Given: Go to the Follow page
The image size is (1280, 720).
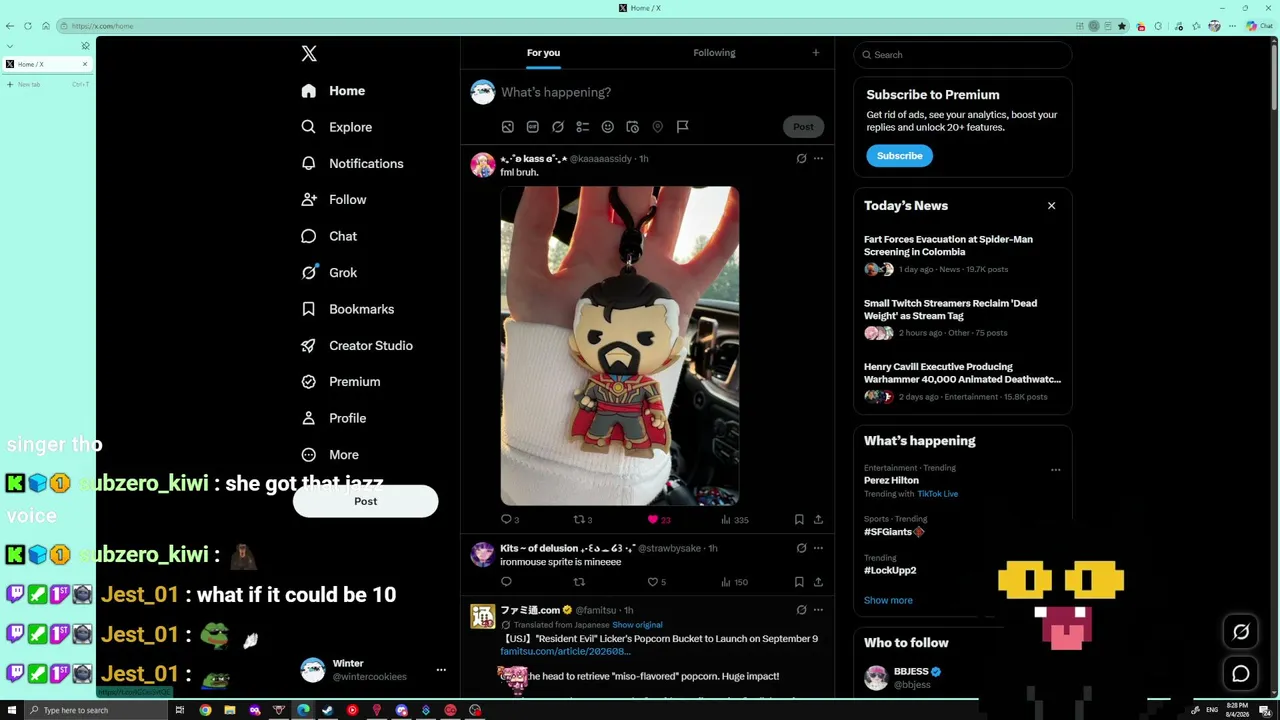Looking at the screenshot, I should point(334,200).
